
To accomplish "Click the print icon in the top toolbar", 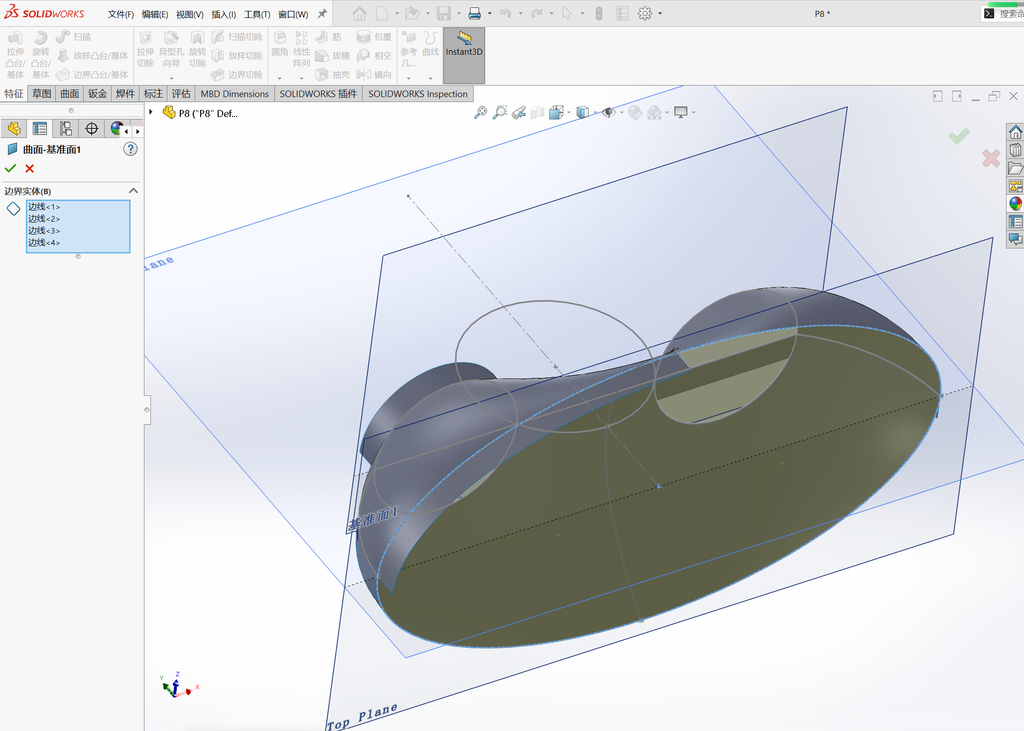I will coord(475,13).
